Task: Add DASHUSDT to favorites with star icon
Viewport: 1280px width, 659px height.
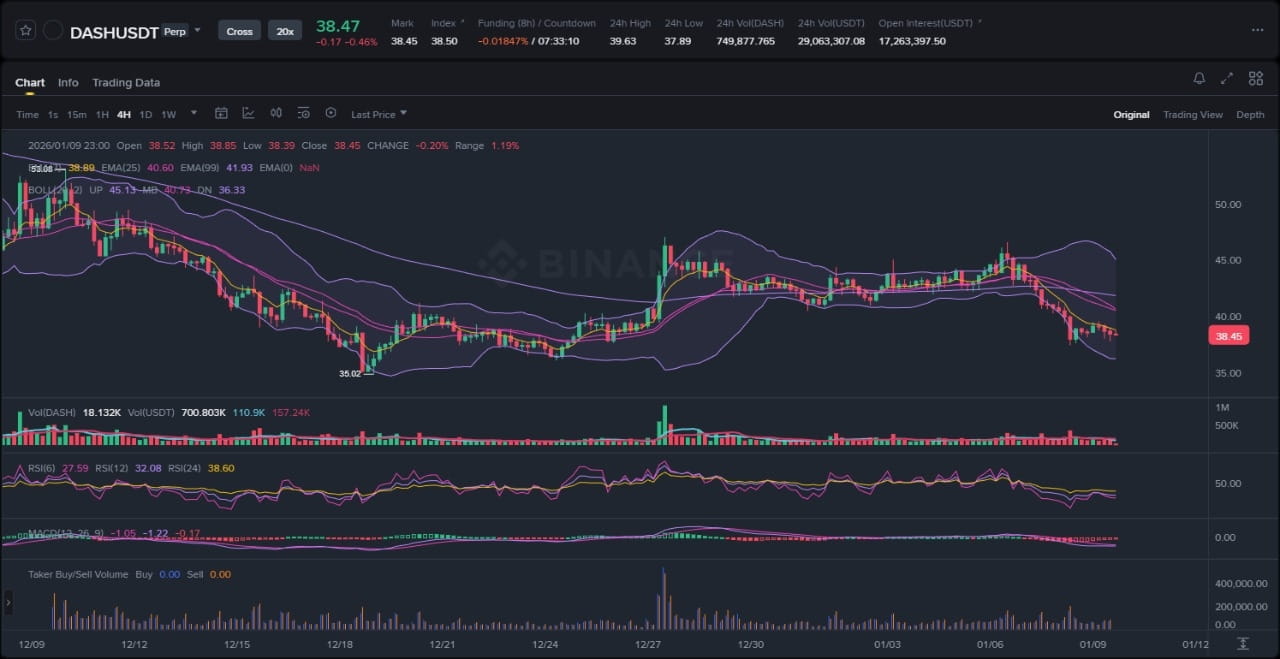Action: click(24, 31)
